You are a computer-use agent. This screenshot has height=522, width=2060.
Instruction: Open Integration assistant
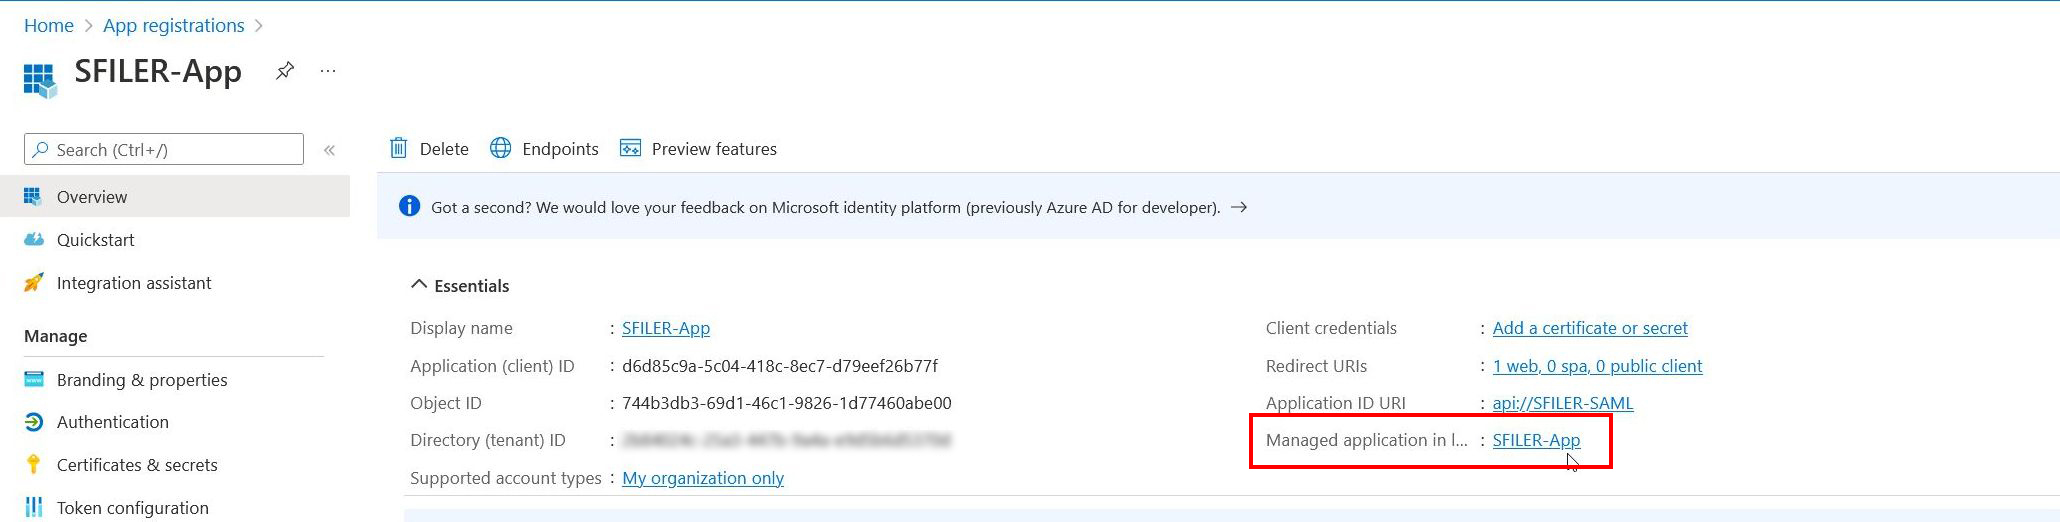[x=134, y=283]
